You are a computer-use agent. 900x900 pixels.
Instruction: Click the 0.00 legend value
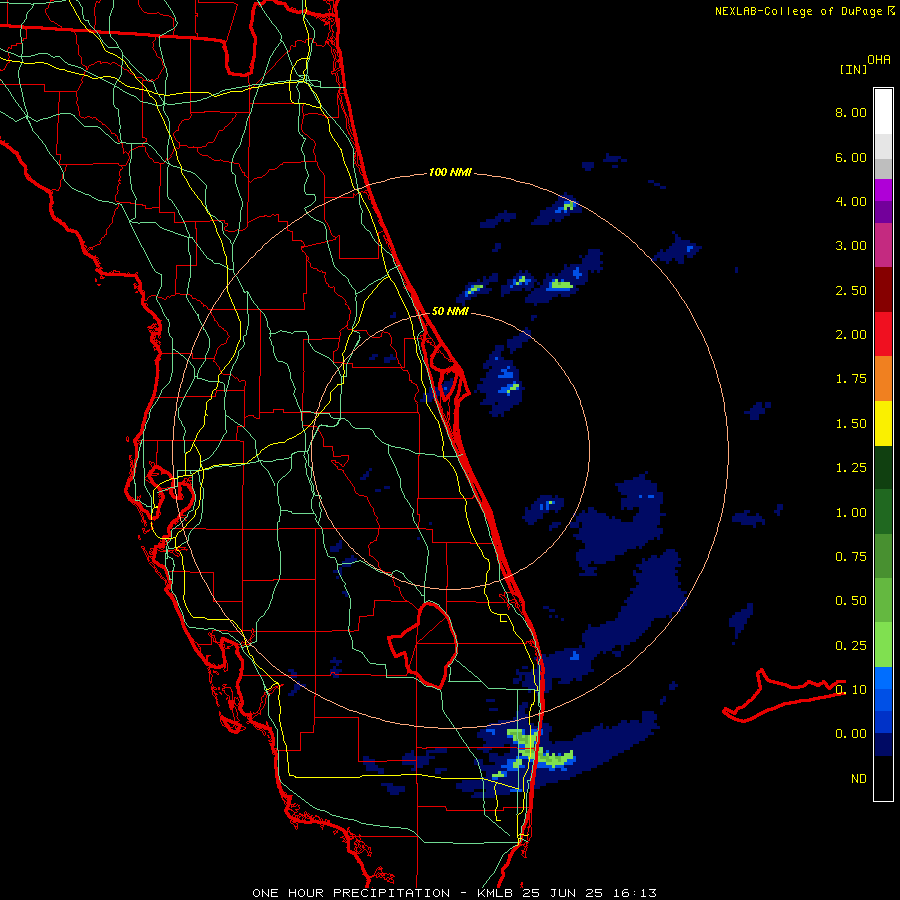(851, 734)
